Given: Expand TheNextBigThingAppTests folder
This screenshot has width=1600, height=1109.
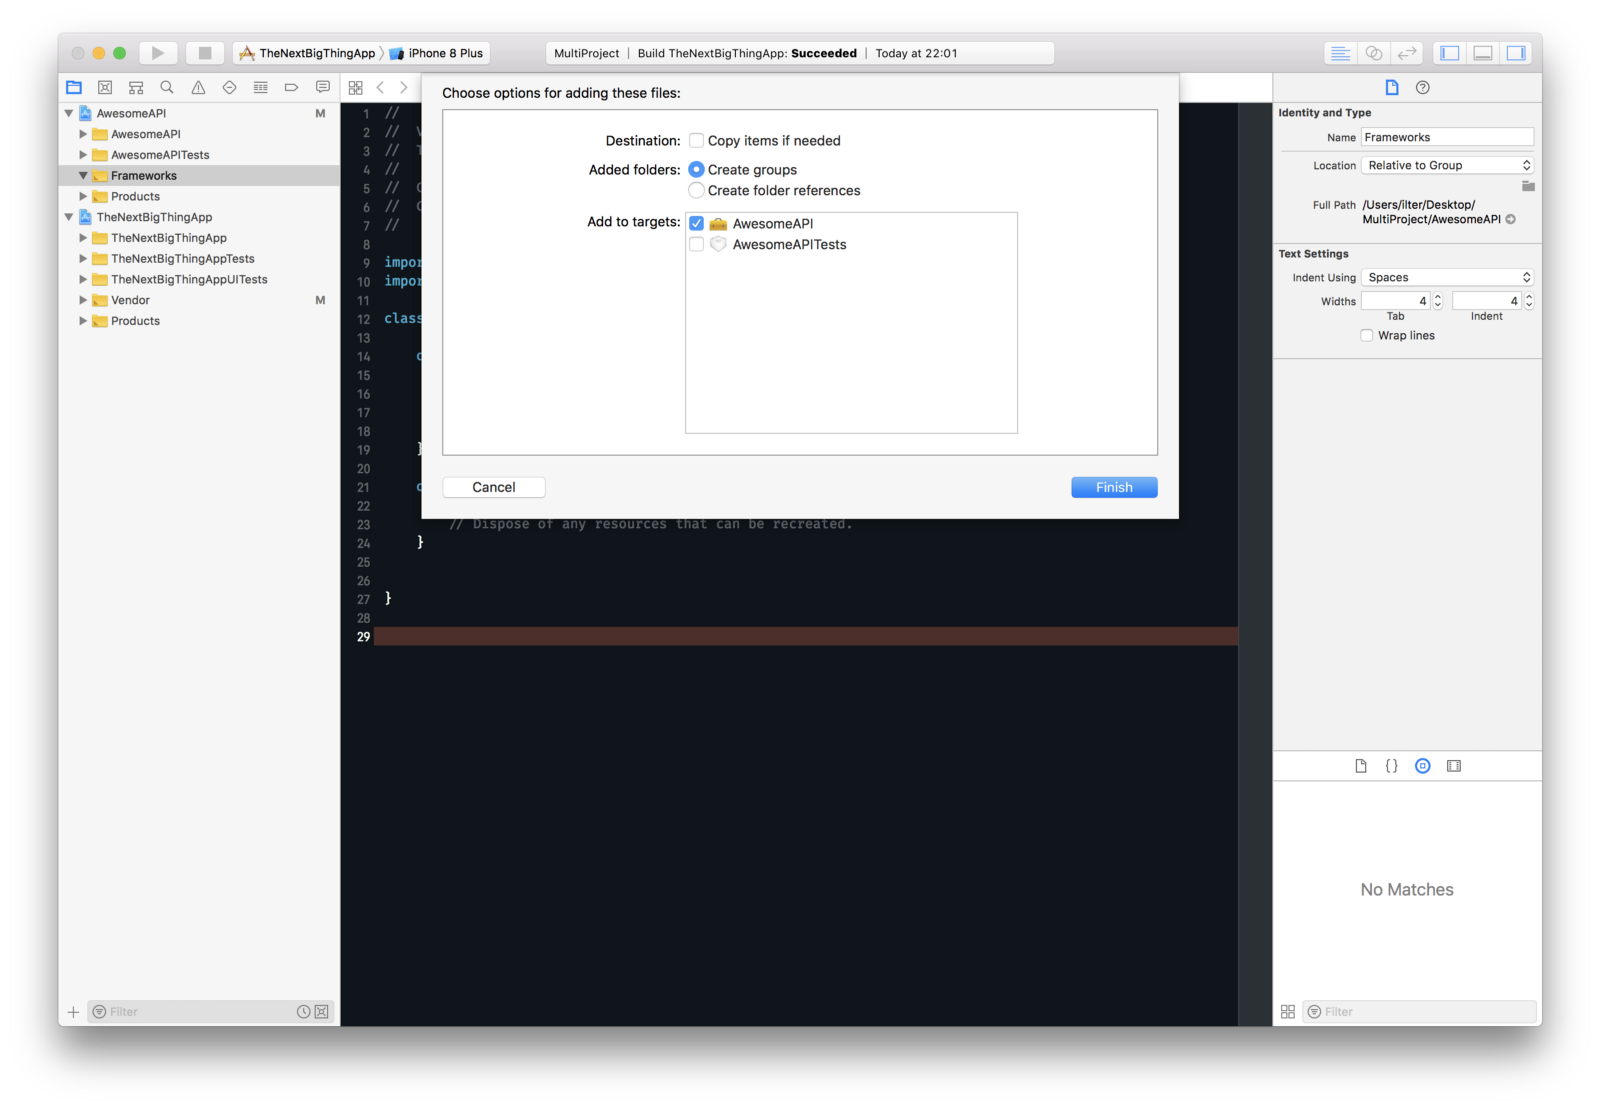Looking at the screenshot, I should click(x=83, y=259).
